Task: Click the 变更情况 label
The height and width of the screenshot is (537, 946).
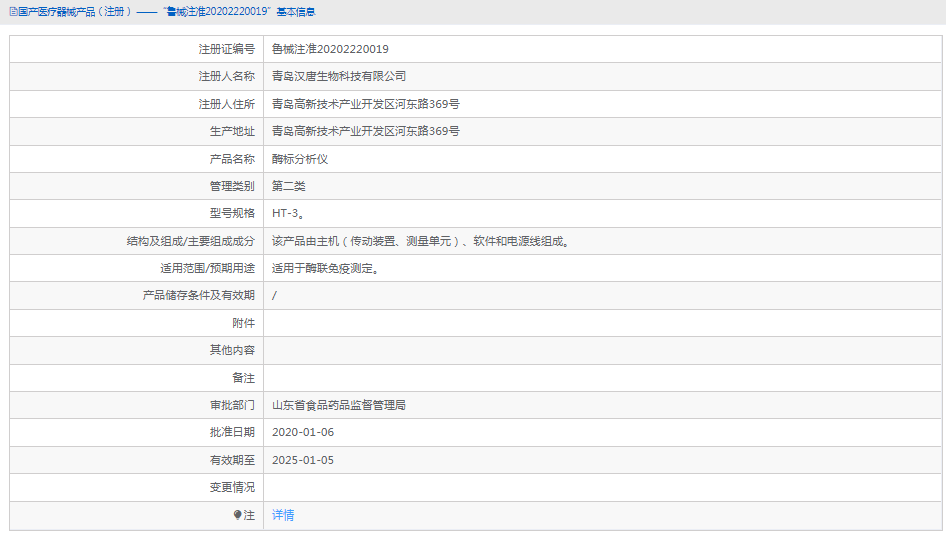Action: click(x=232, y=487)
